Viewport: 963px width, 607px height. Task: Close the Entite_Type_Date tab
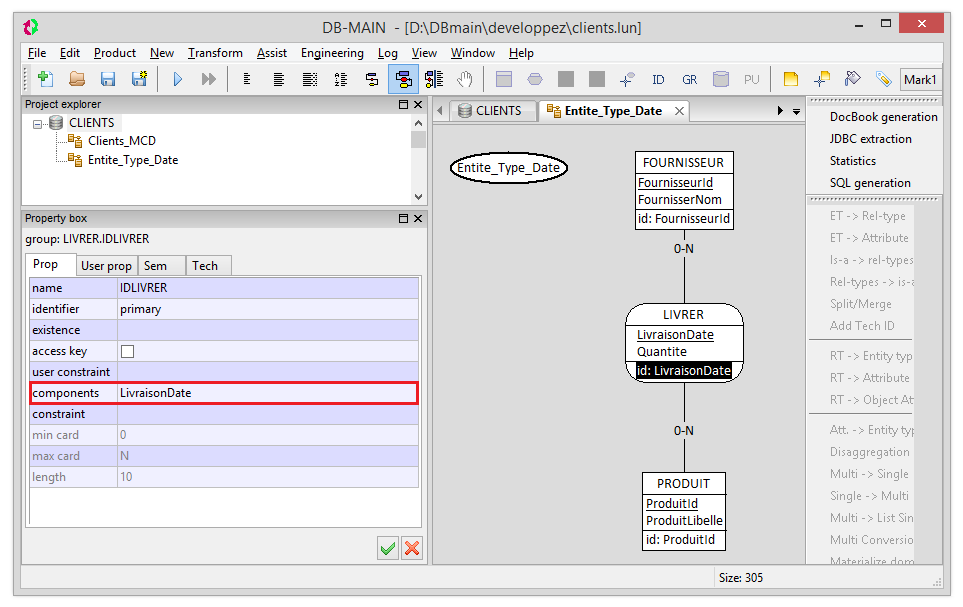coord(679,111)
